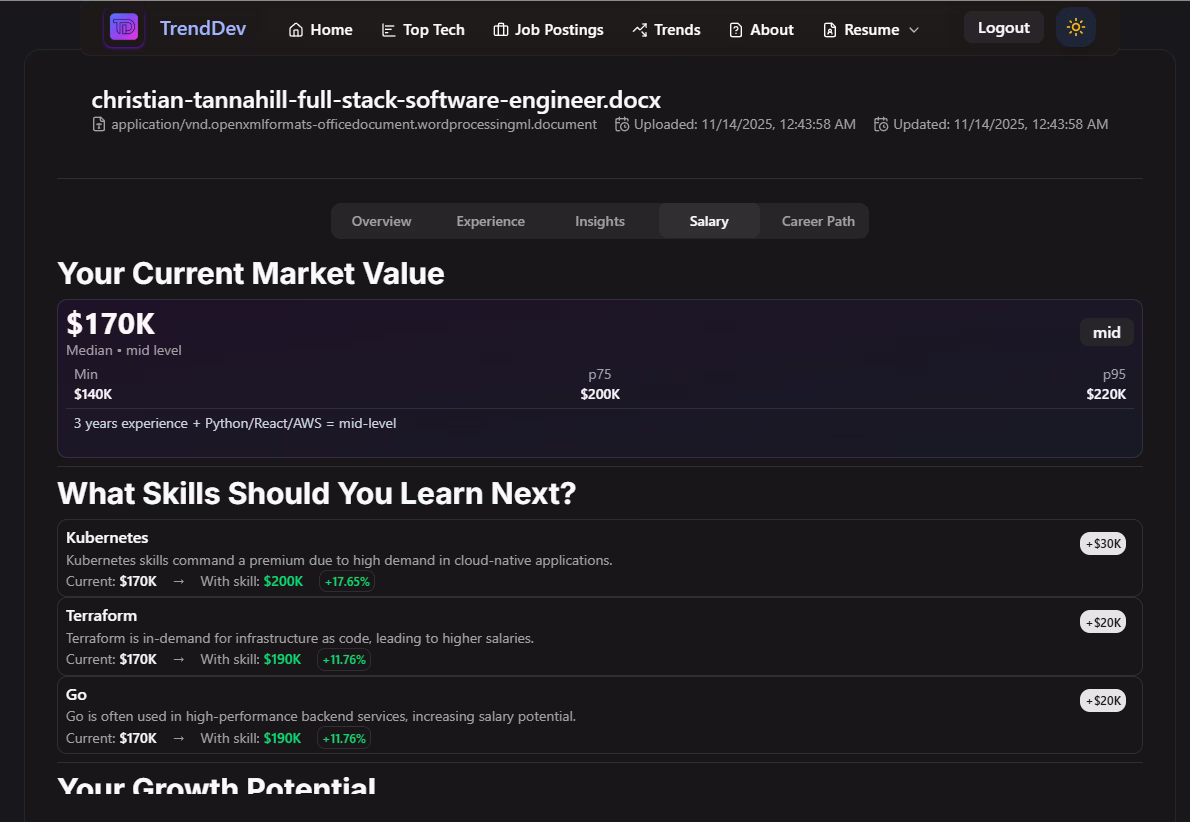Click the file type icon beside the MIME type
The width and height of the screenshot is (1190, 822).
[99, 125]
